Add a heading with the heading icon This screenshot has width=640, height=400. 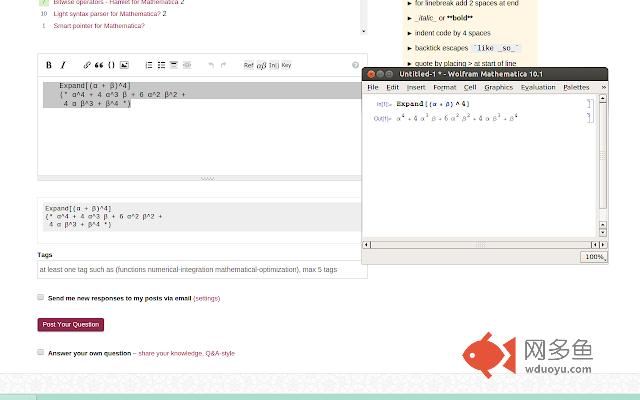(173, 65)
